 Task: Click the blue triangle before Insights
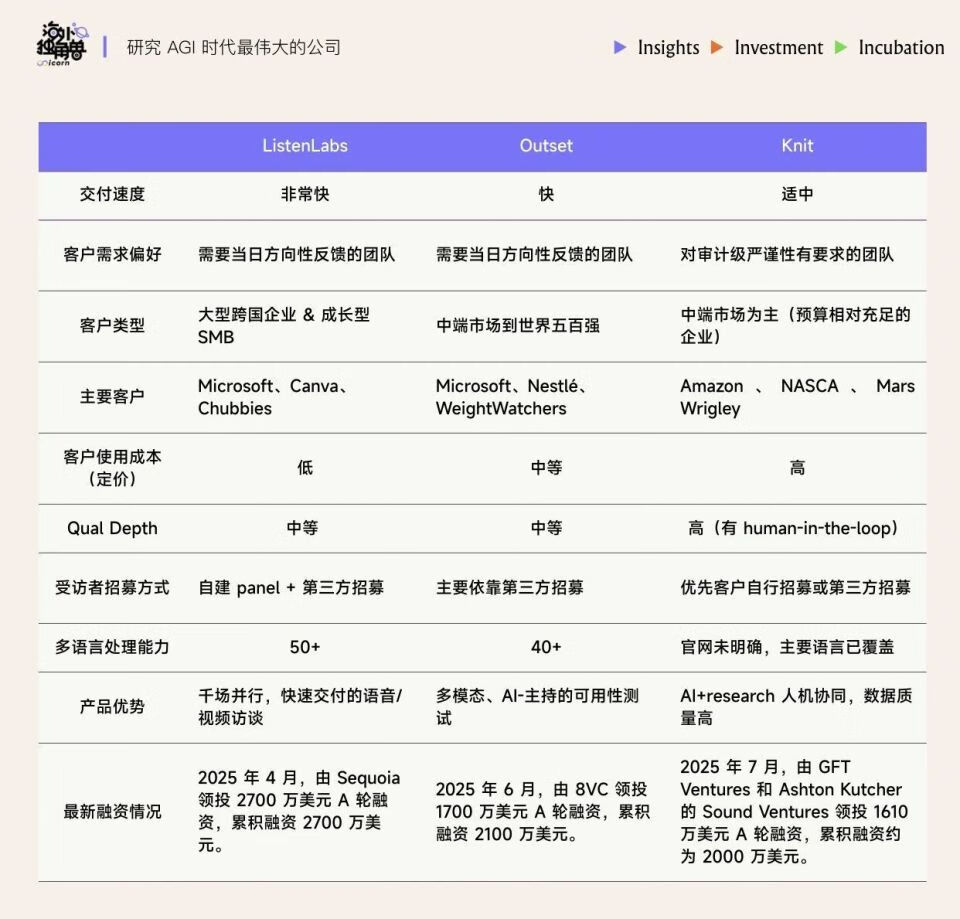pyautogui.click(x=620, y=47)
